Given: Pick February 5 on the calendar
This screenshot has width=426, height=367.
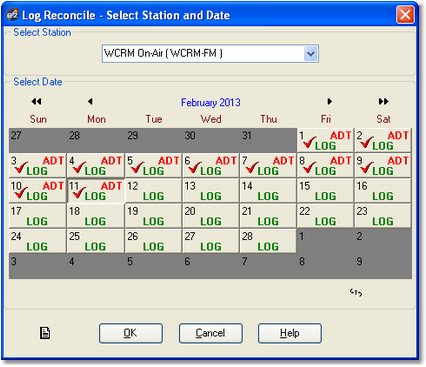Looking at the screenshot, I should point(153,166).
